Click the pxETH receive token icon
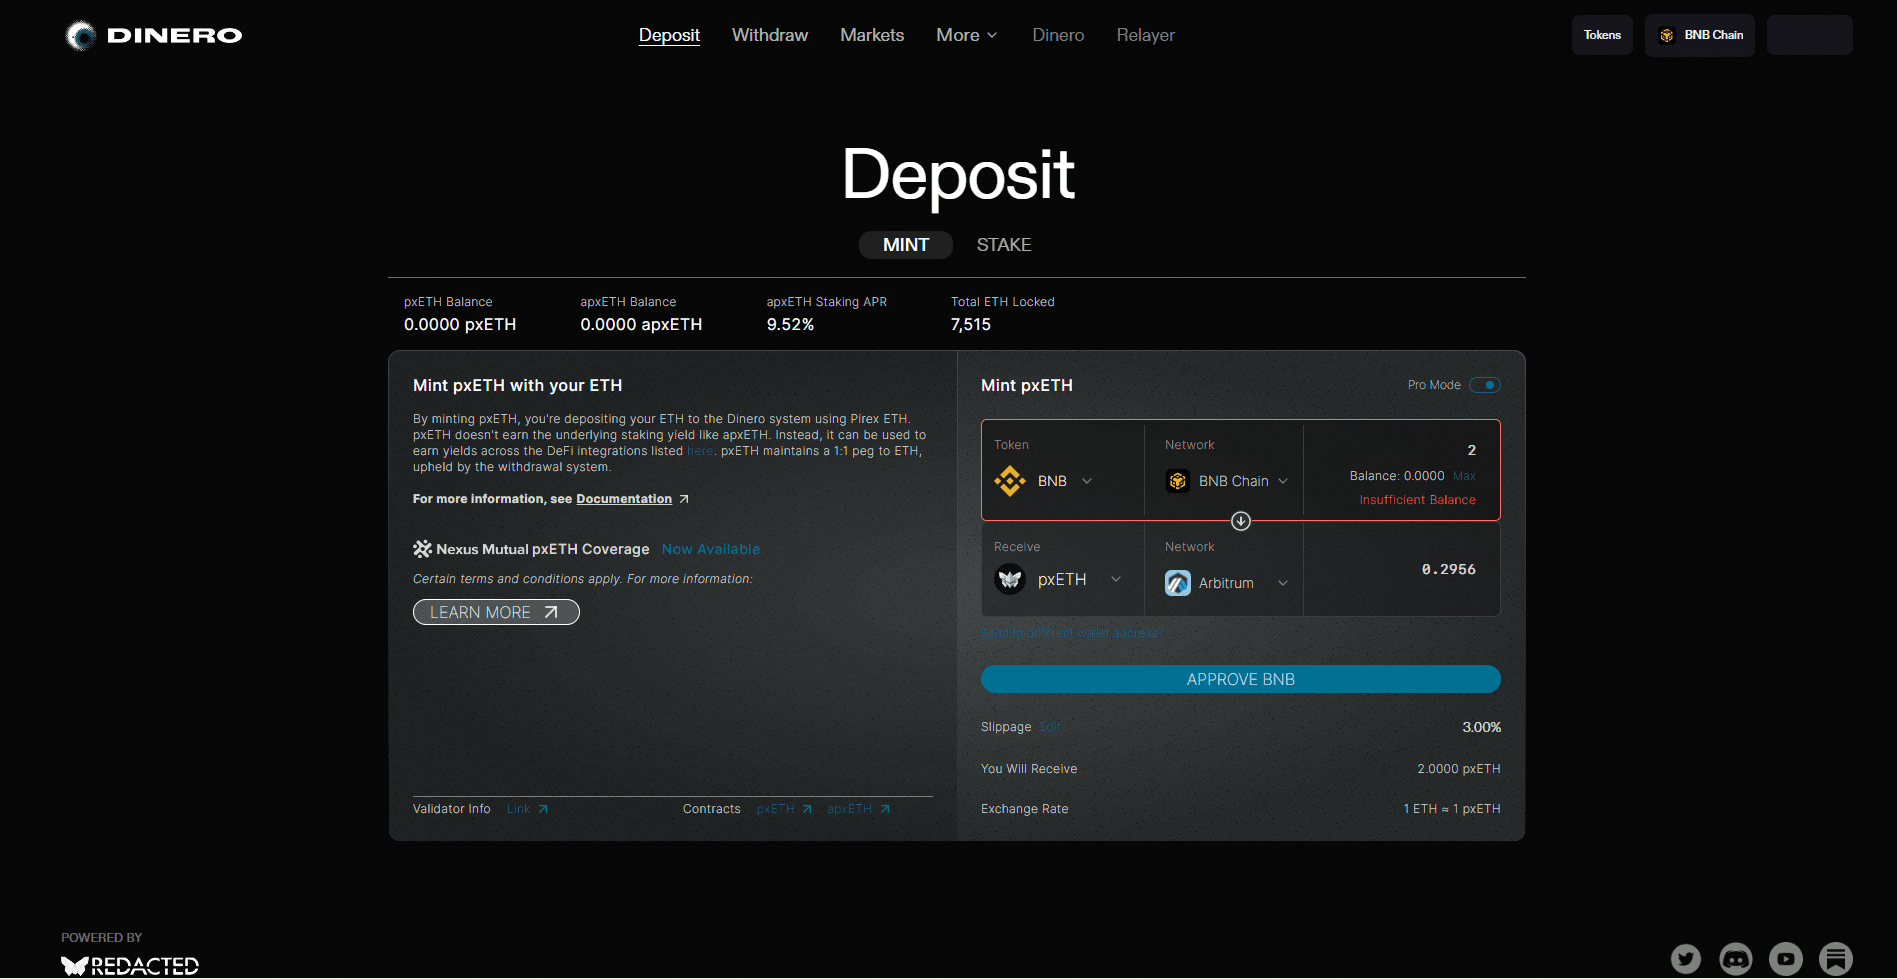Viewport: 1897px width, 979px height. tap(1010, 579)
